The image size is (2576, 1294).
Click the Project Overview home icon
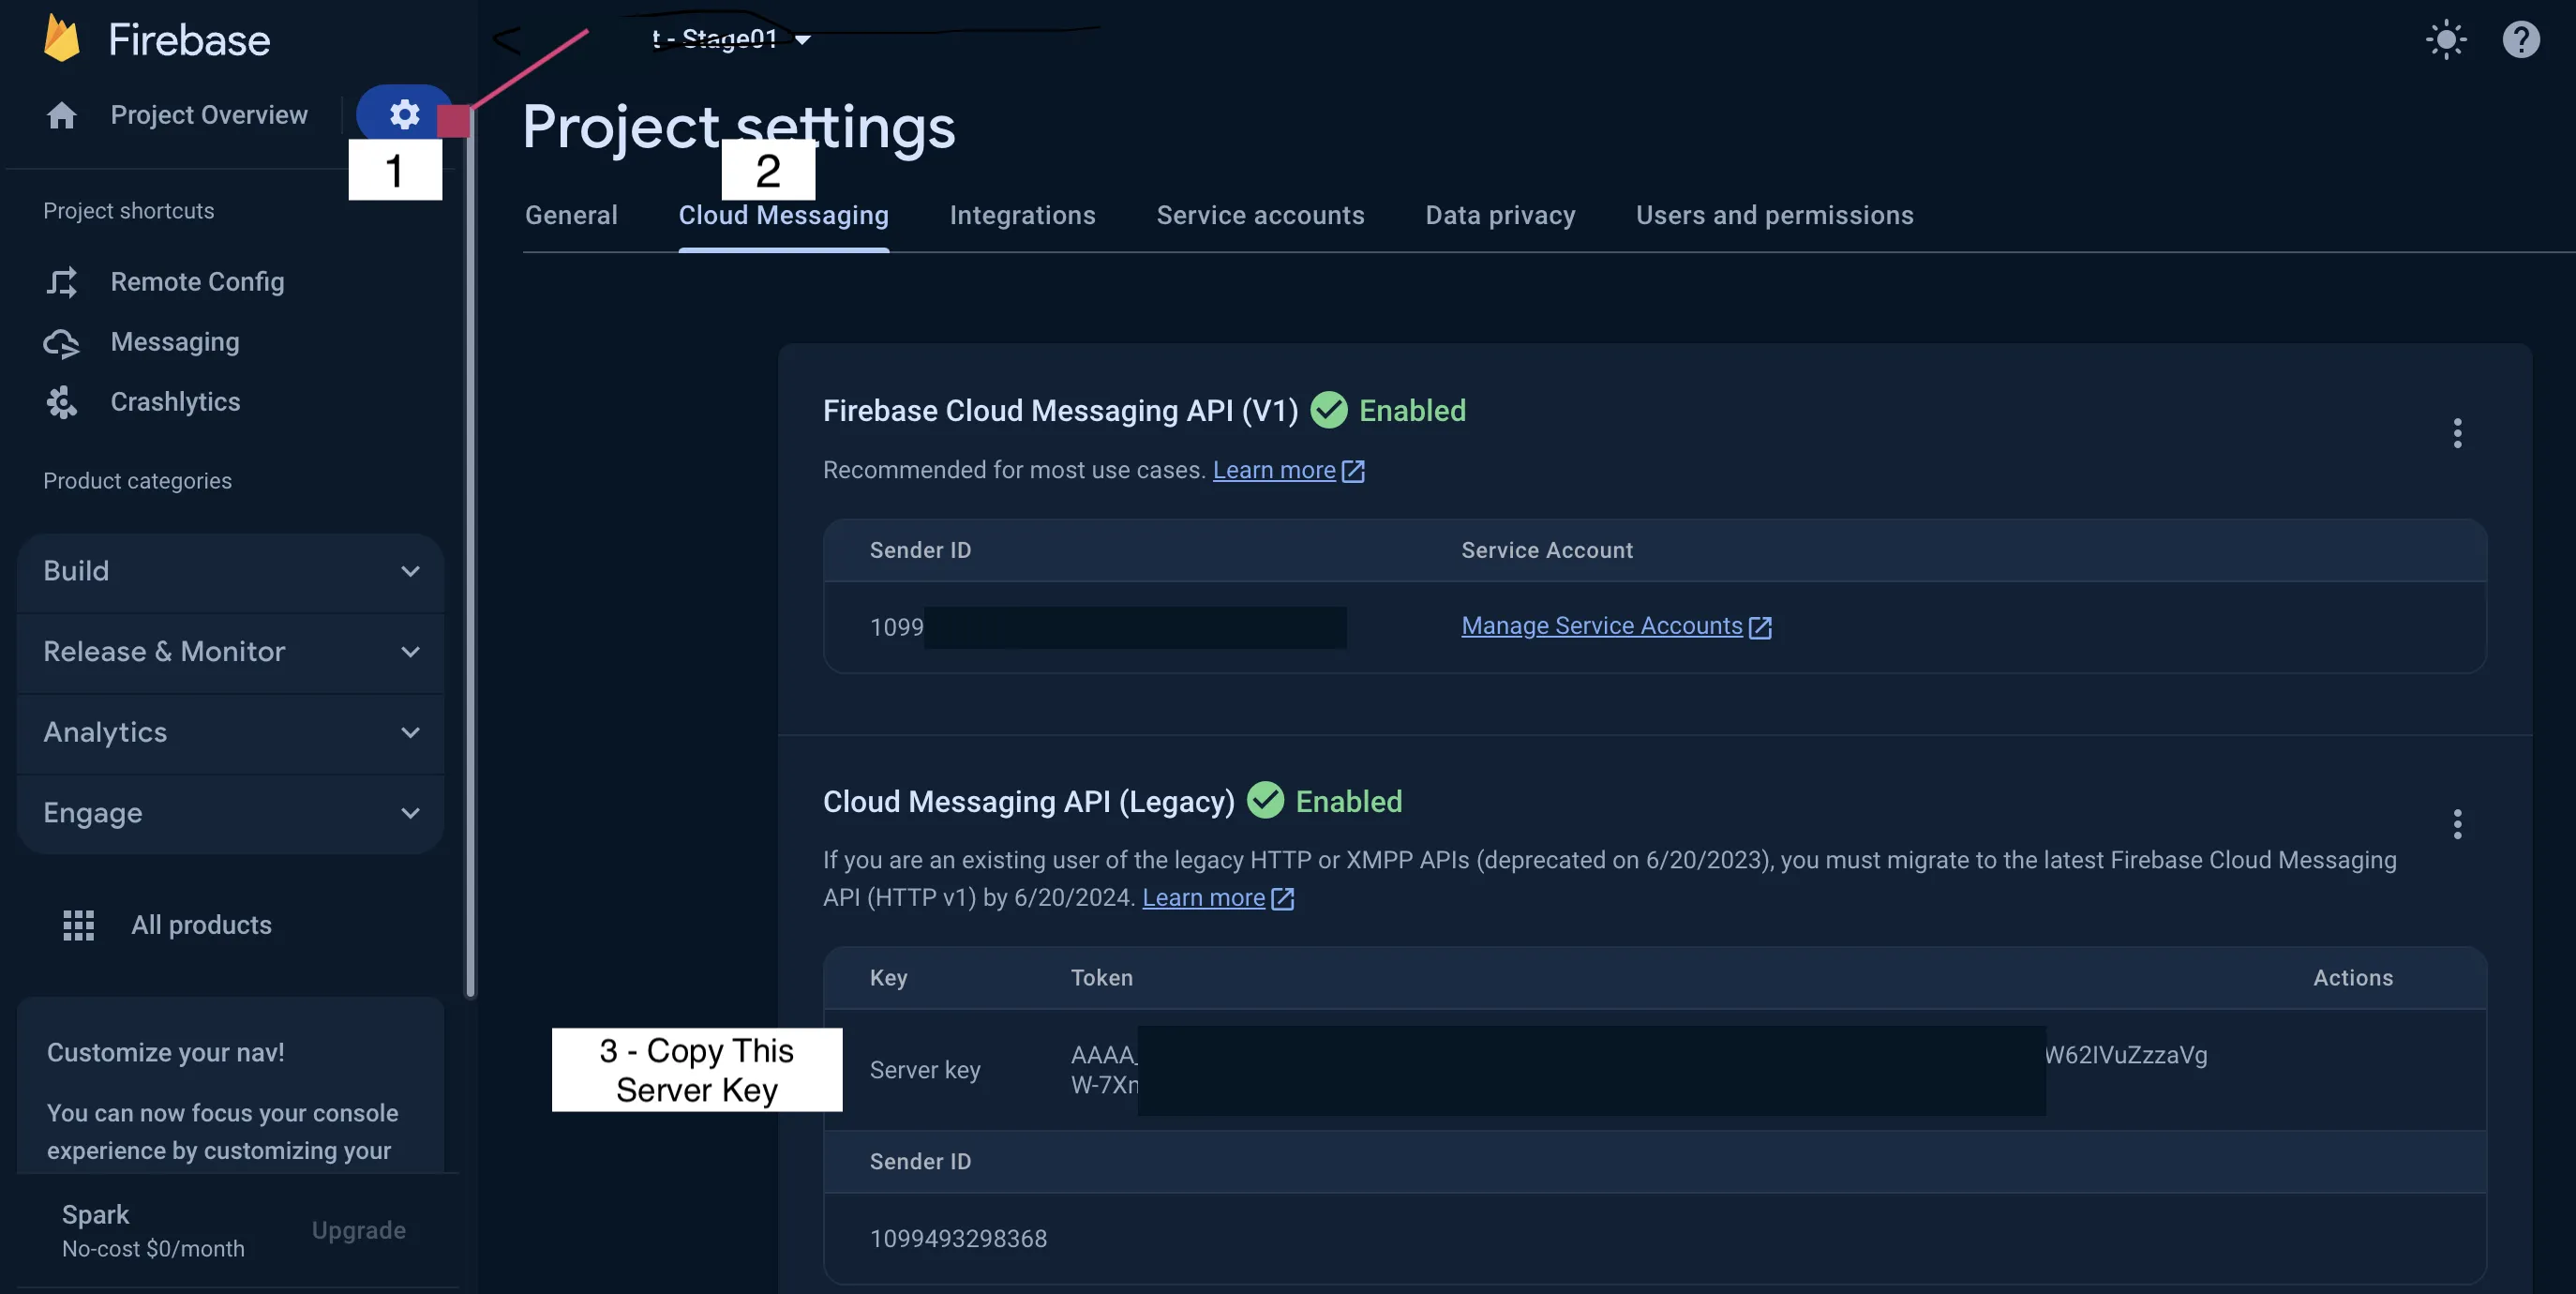[x=62, y=116]
